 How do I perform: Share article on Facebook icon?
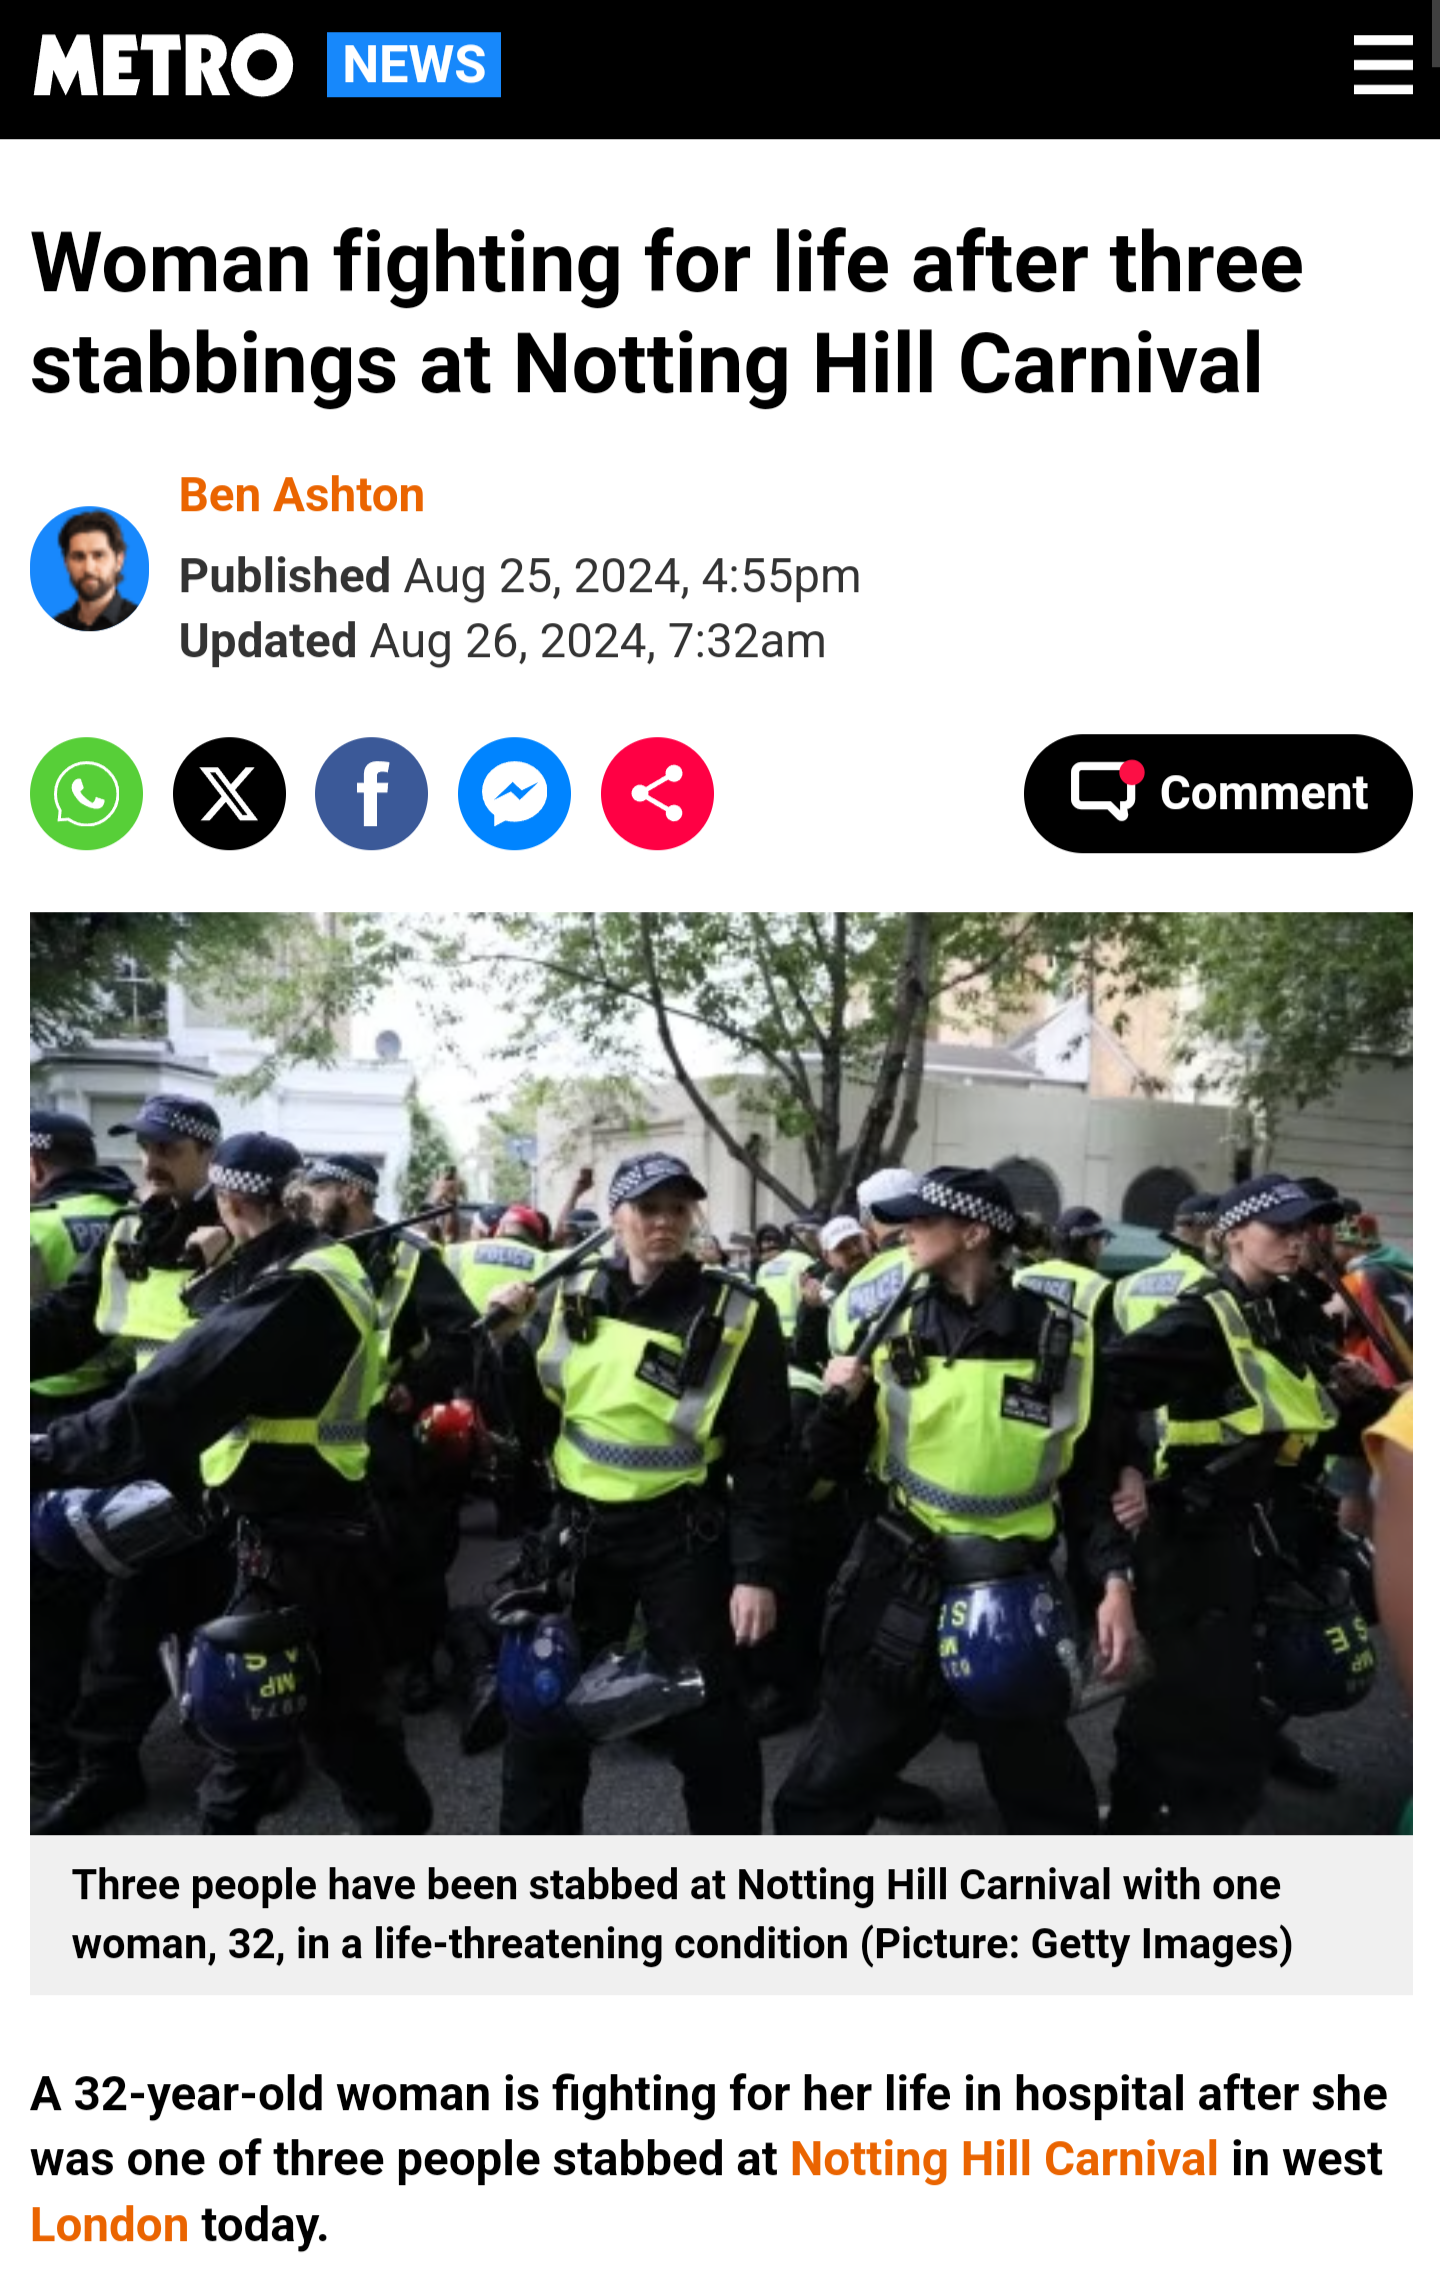372,794
